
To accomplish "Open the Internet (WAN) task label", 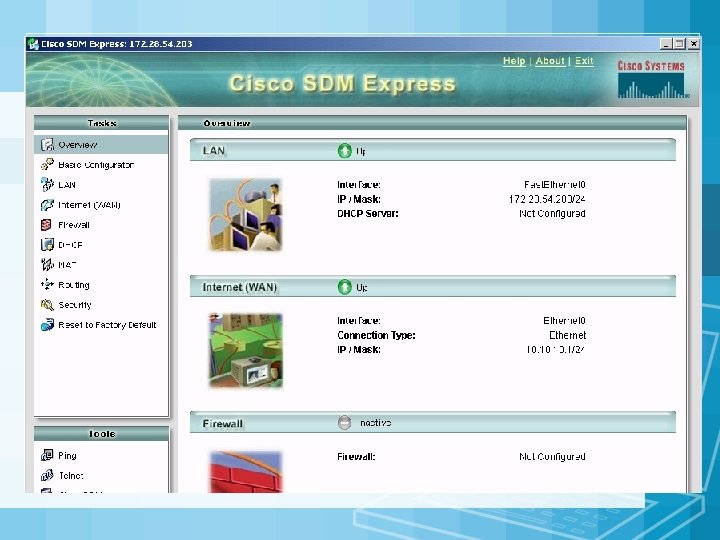I will 90,205.
